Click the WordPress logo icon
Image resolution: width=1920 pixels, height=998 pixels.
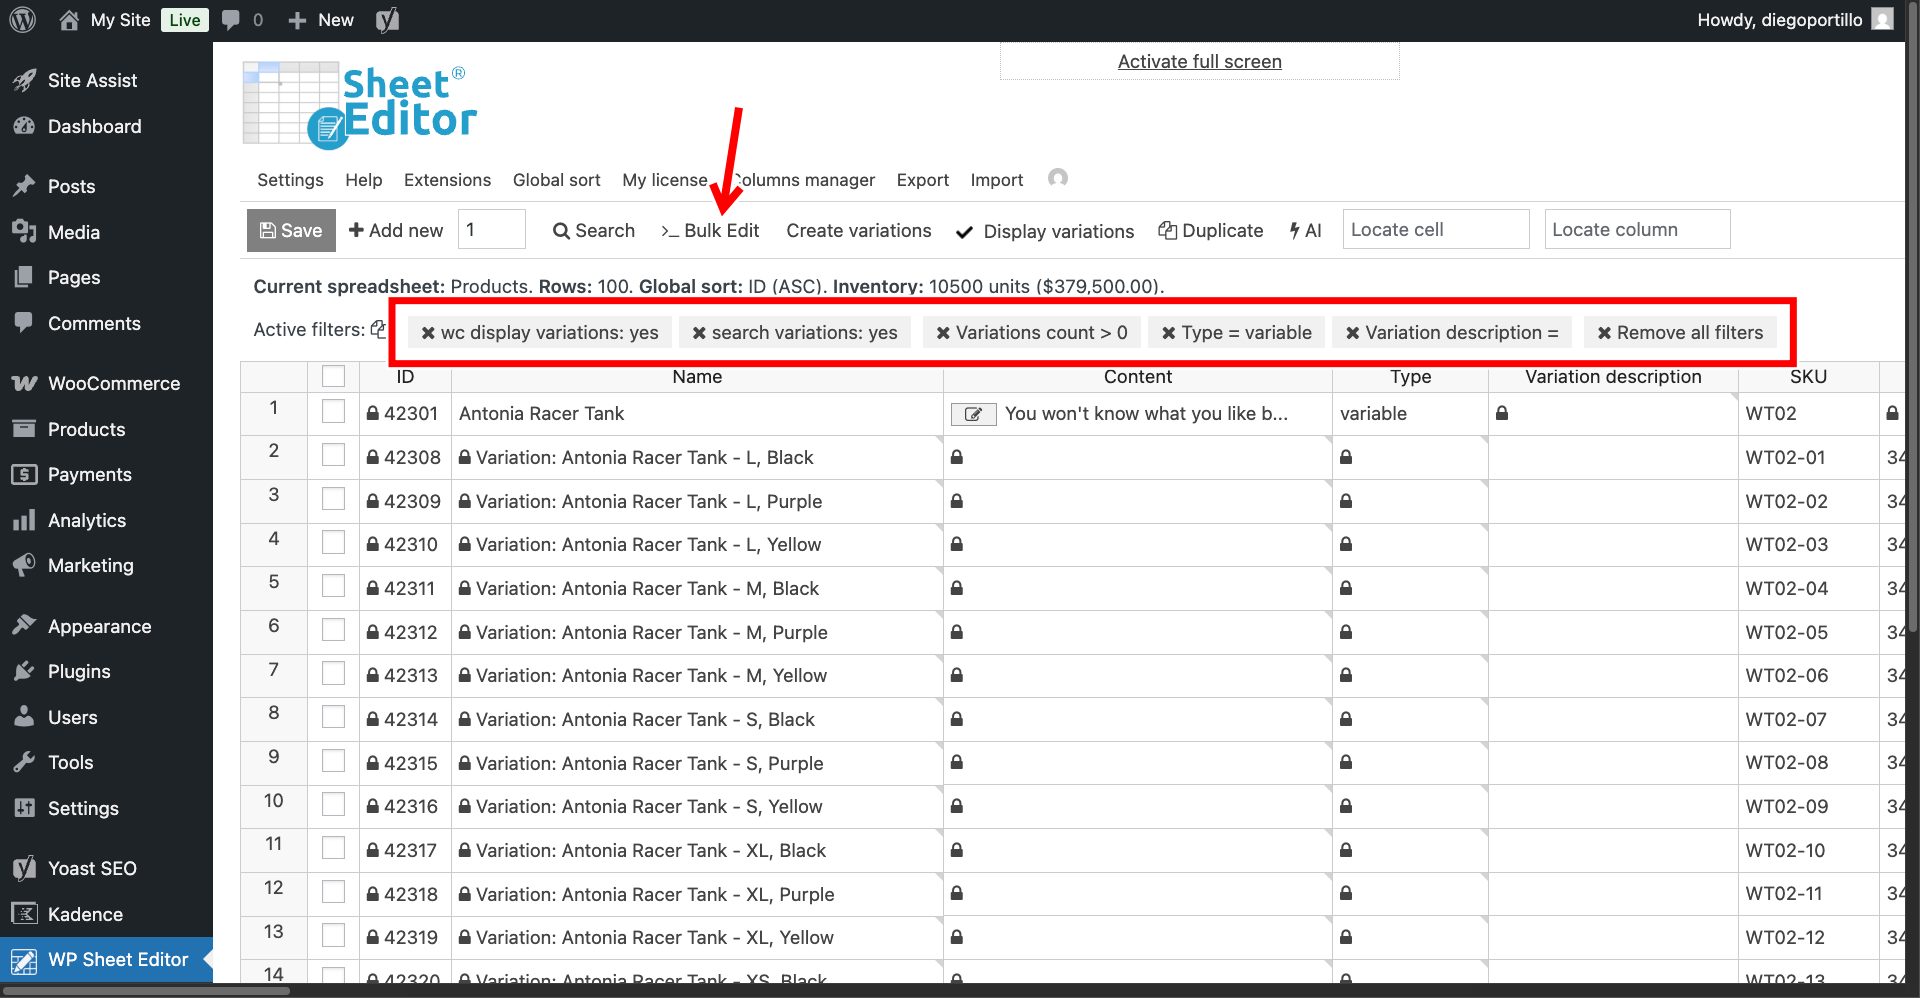(22, 20)
